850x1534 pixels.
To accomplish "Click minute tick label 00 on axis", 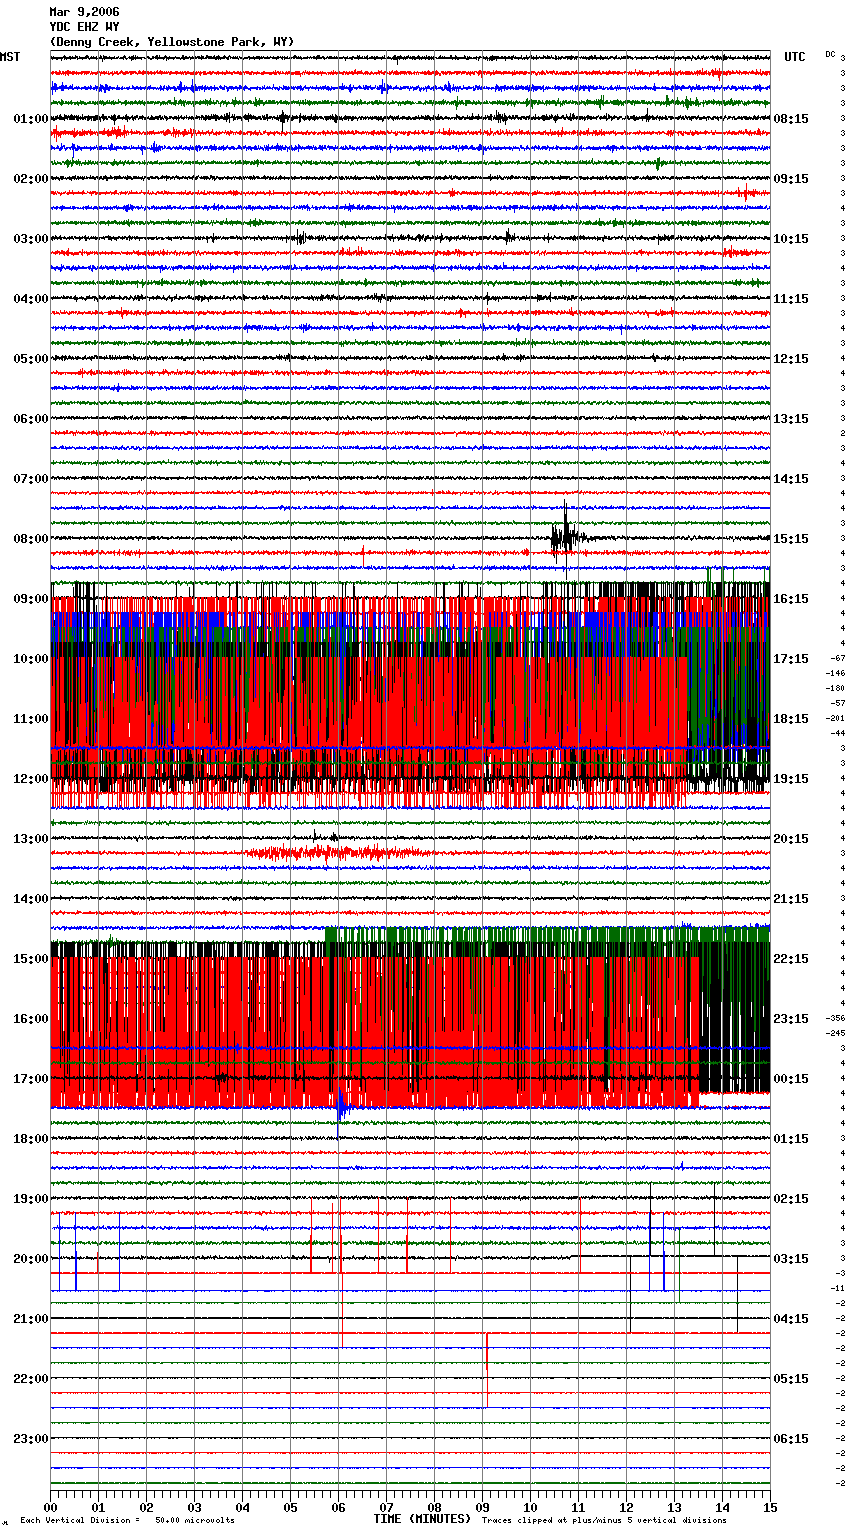I will click(x=51, y=1507).
